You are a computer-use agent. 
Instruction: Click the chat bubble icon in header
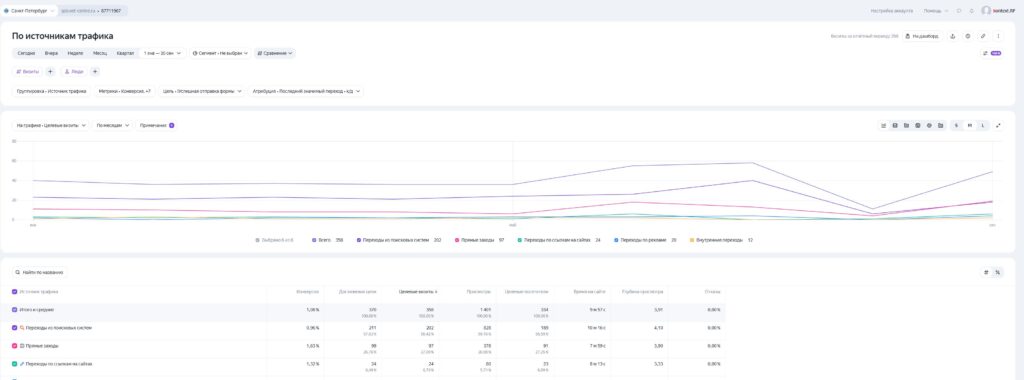[x=959, y=10]
